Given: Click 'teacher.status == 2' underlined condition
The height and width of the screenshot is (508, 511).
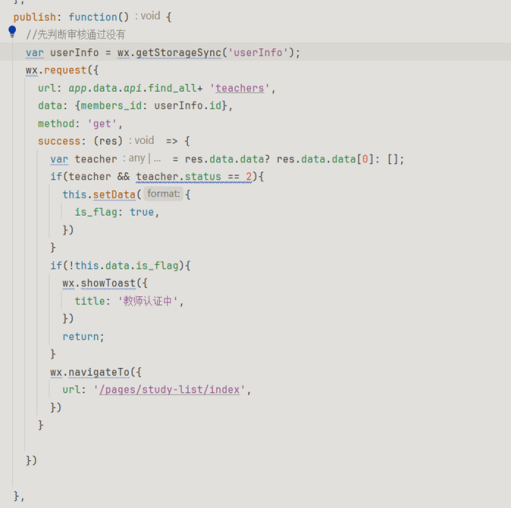Looking at the screenshot, I should (194, 177).
